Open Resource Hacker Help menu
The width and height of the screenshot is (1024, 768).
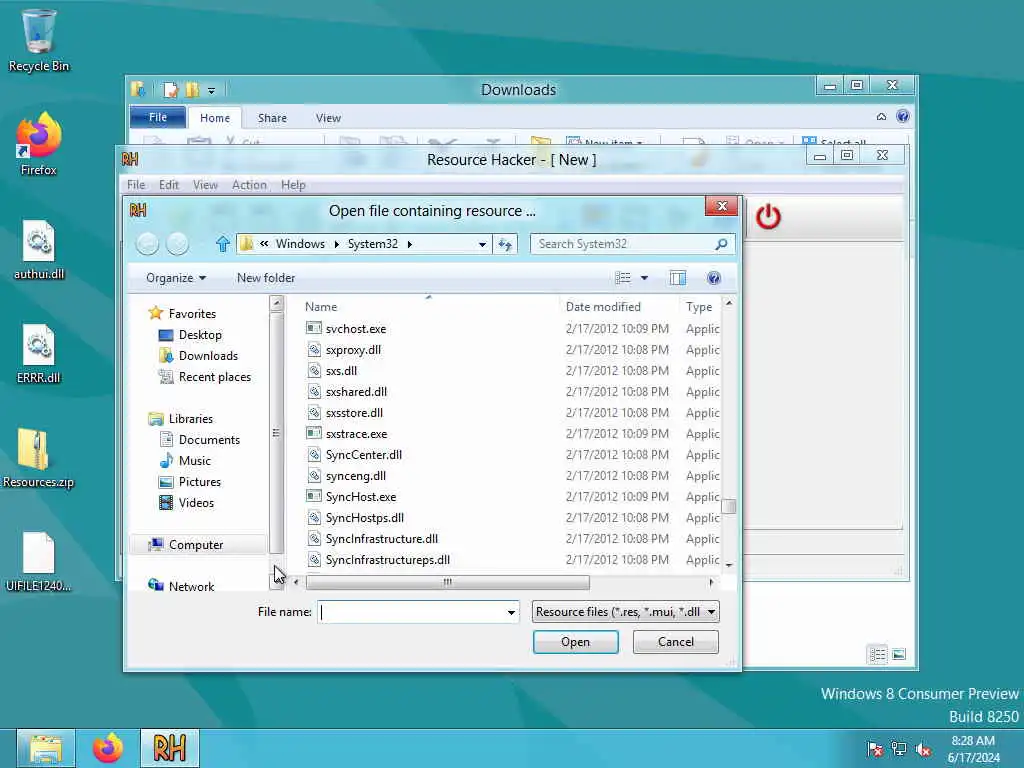click(x=293, y=185)
